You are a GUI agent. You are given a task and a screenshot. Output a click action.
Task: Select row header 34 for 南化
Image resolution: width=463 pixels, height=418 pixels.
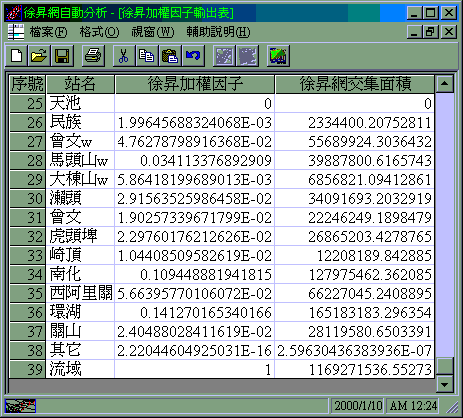(x=27, y=274)
